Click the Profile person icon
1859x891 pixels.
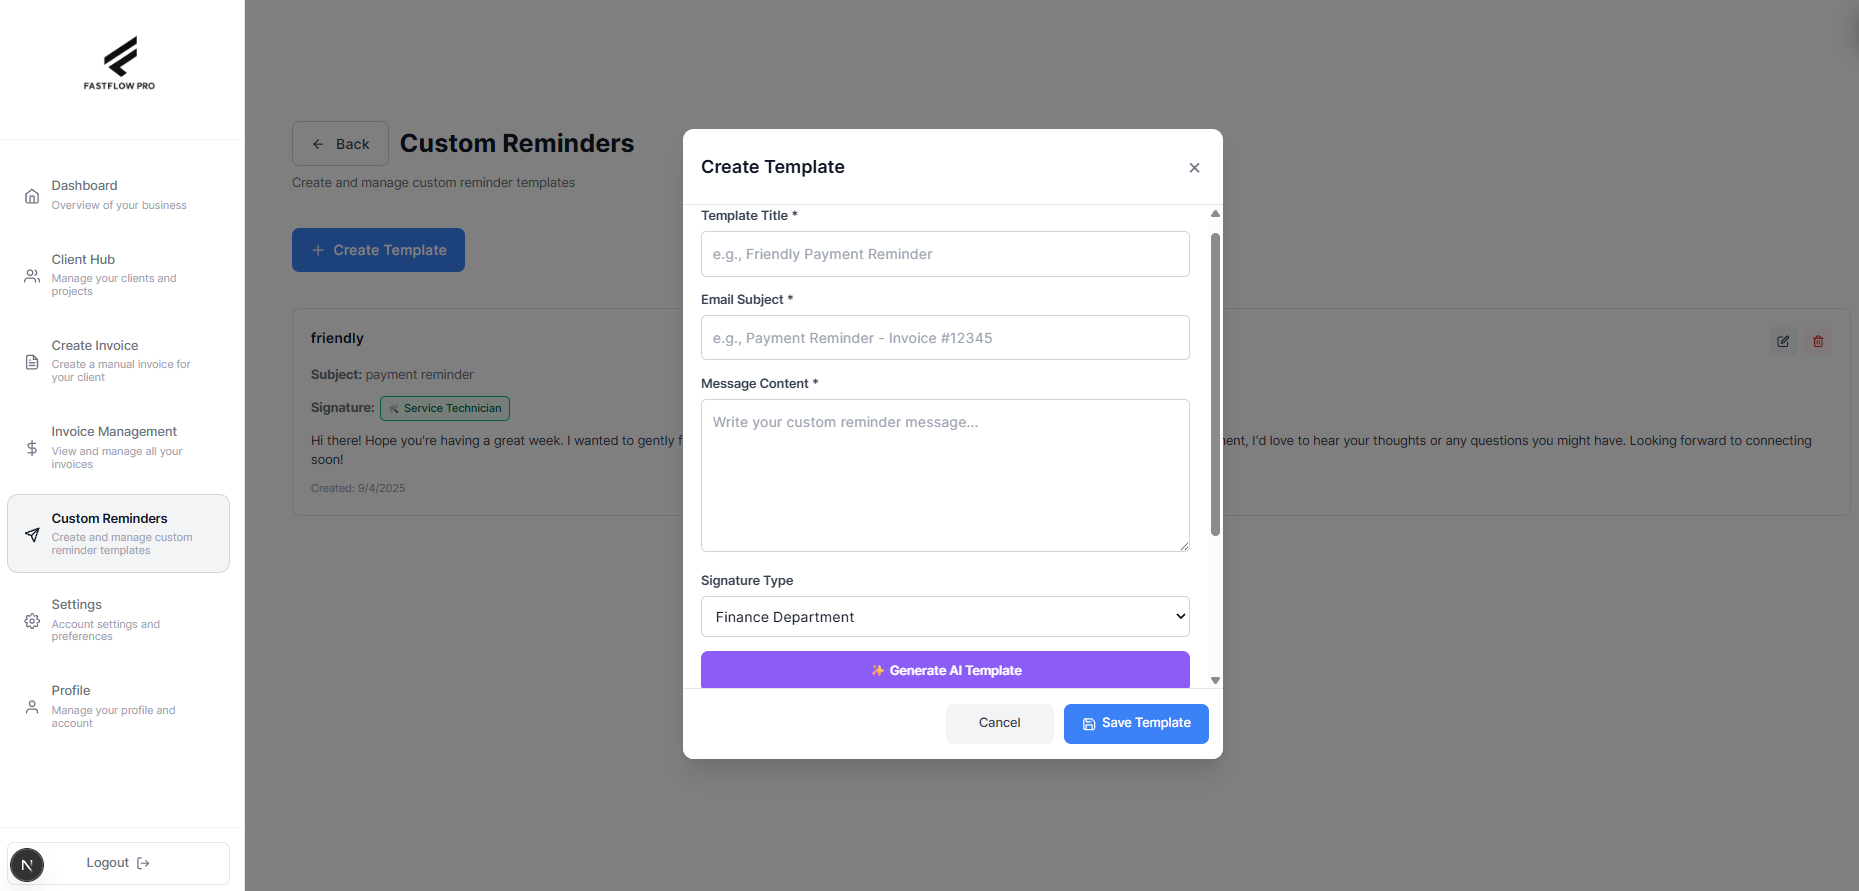pos(31,707)
